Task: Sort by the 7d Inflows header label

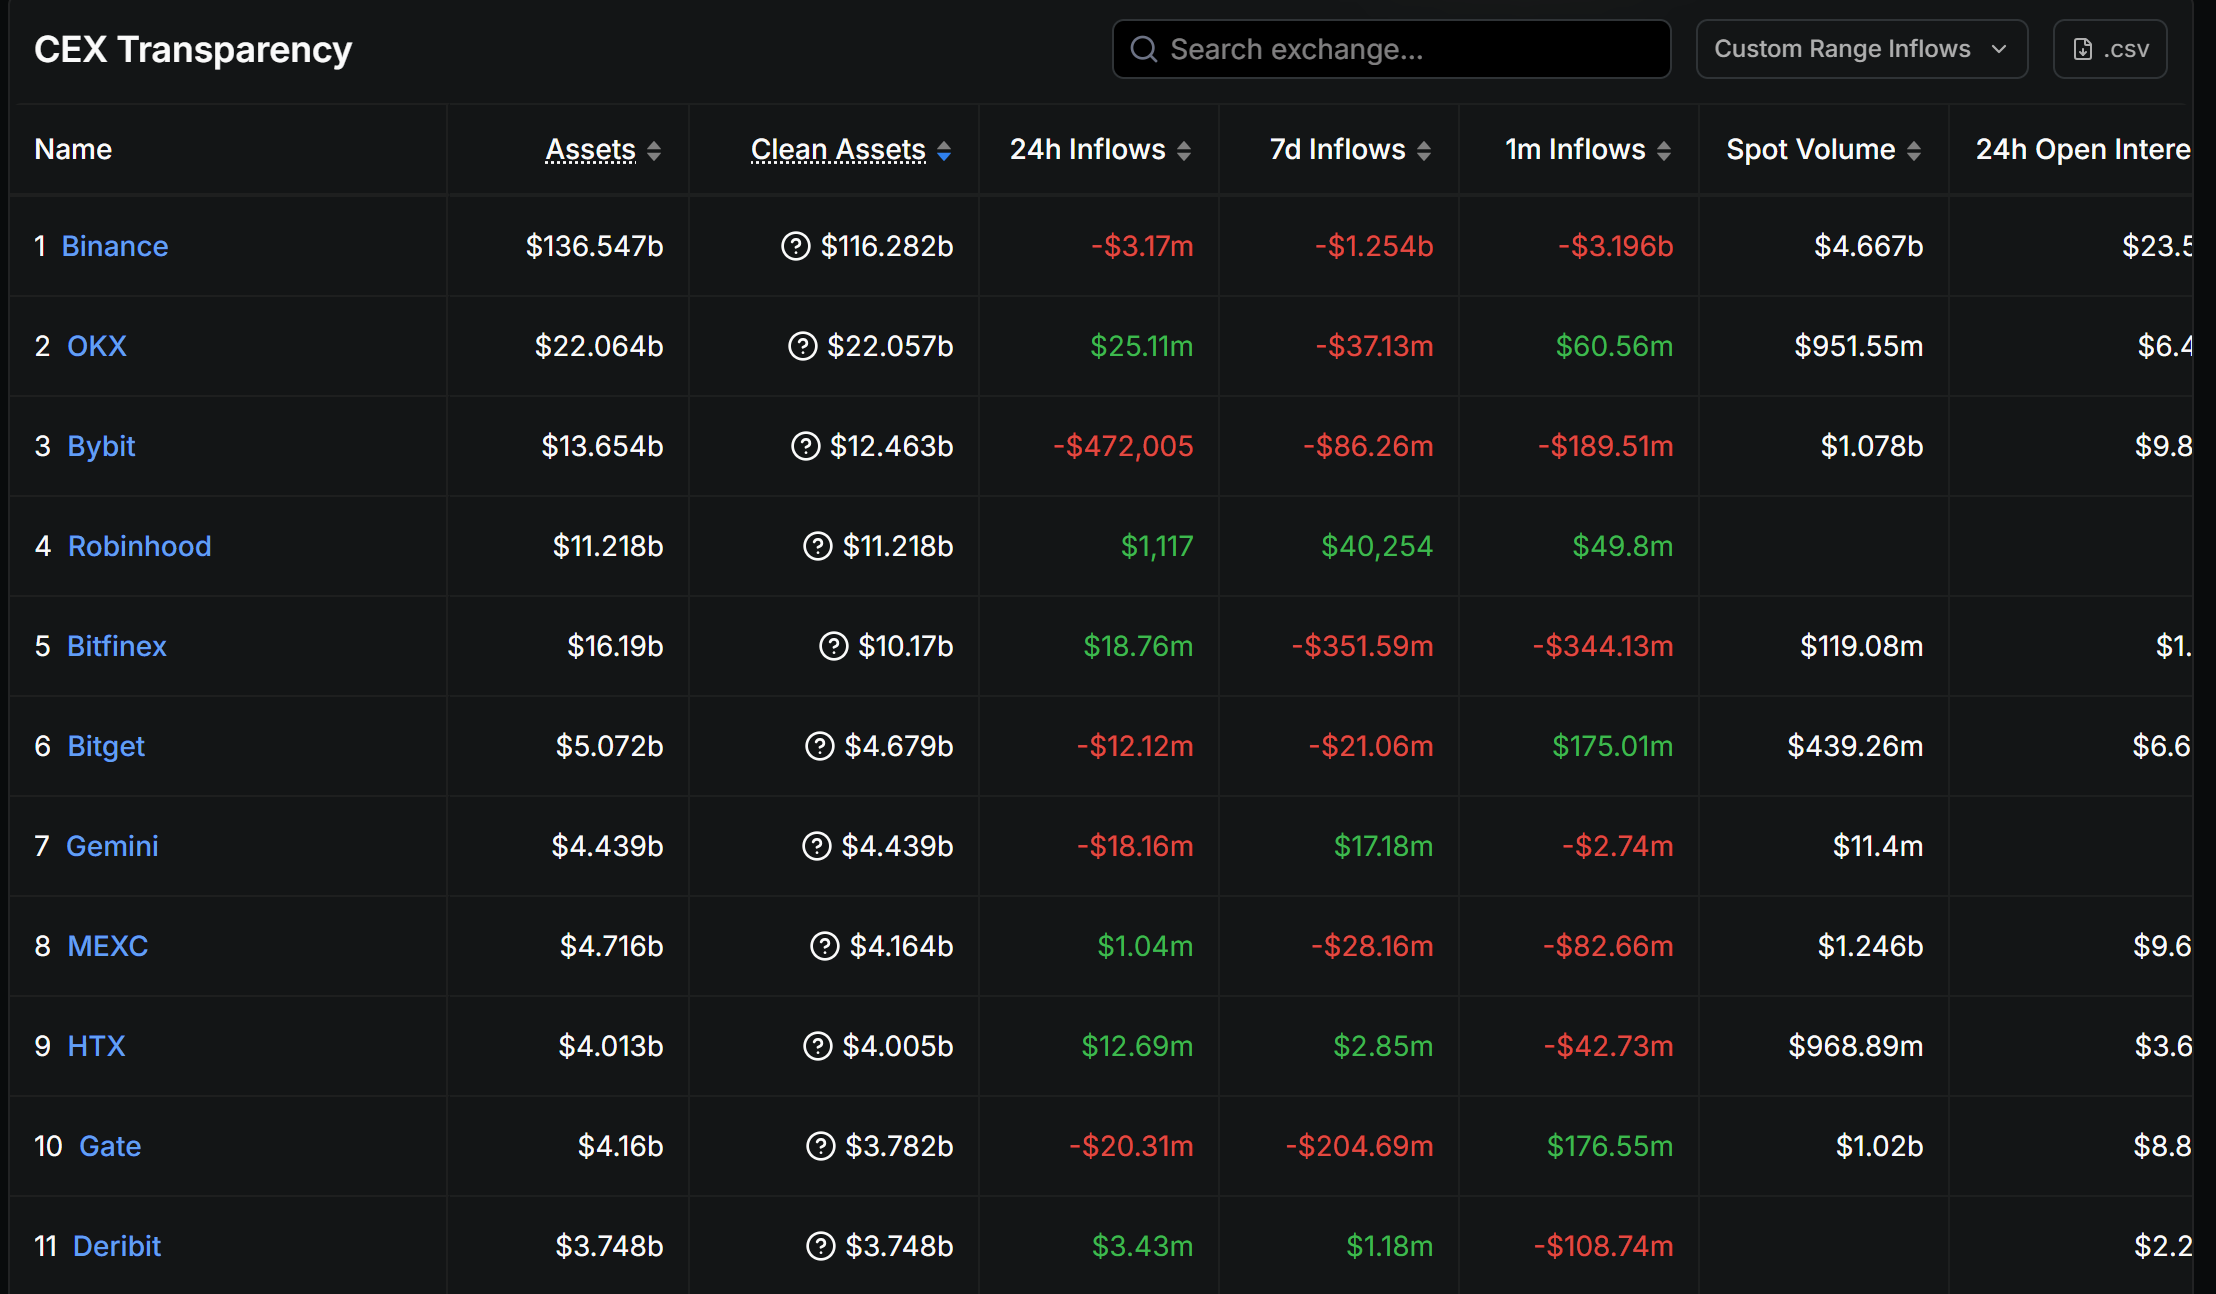Action: coord(1337,150)
